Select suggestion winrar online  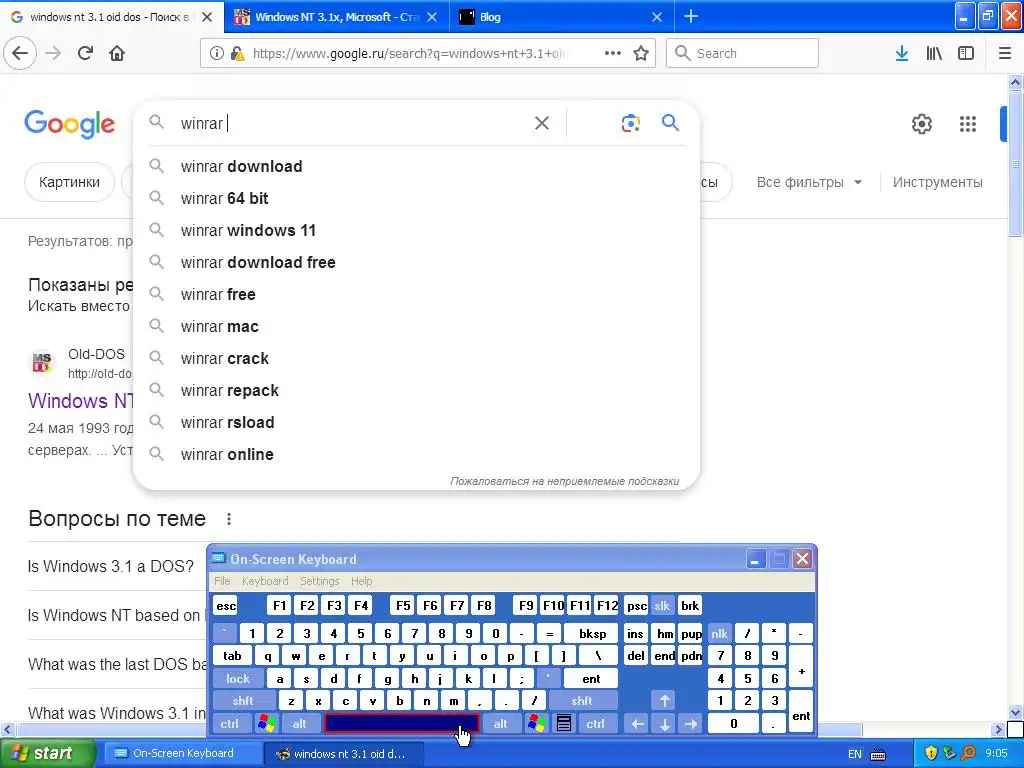[x=416, y=454]
